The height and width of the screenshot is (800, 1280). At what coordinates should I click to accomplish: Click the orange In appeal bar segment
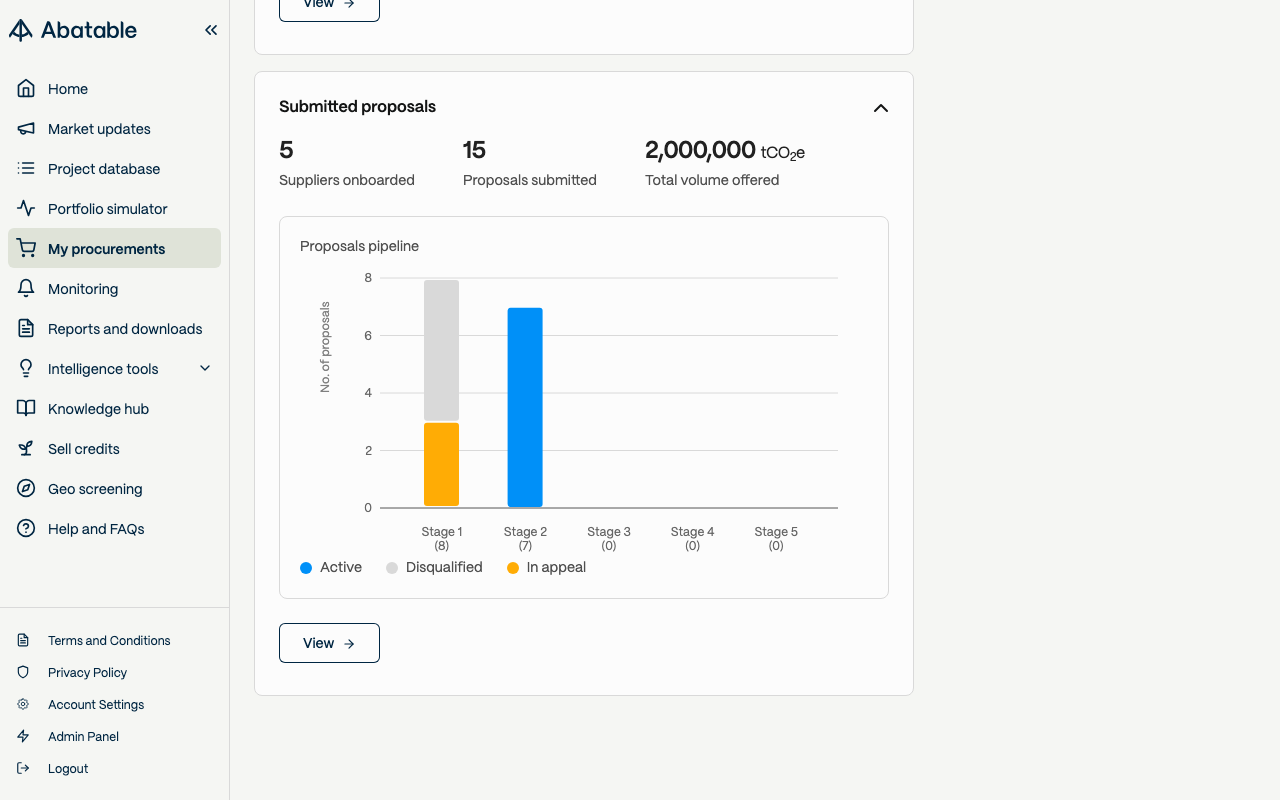(x=441, y=464)
